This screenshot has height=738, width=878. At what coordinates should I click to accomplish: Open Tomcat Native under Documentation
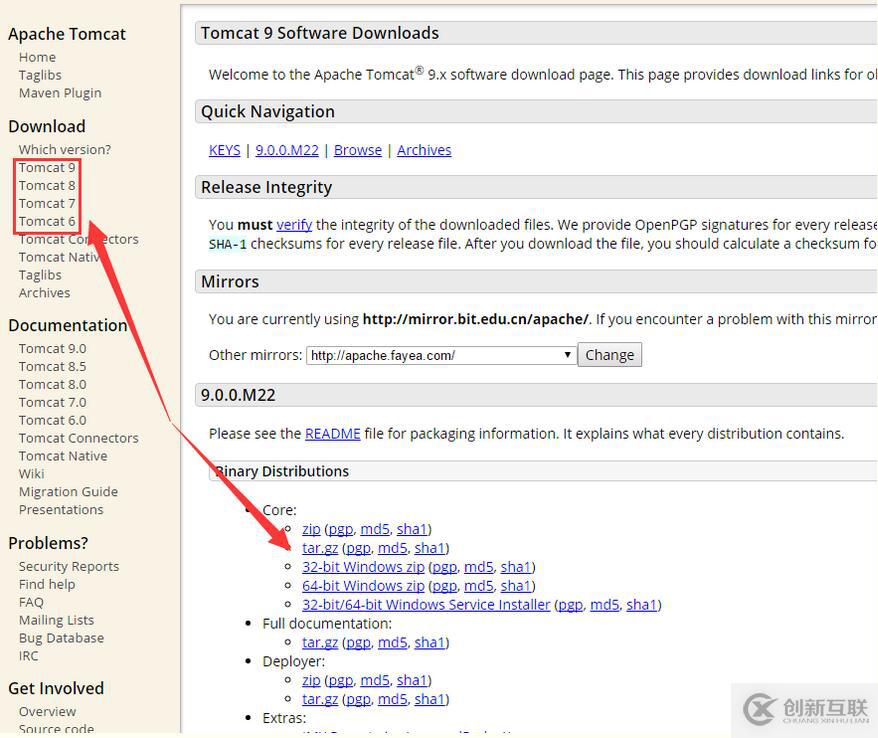[x=63, y=456]
